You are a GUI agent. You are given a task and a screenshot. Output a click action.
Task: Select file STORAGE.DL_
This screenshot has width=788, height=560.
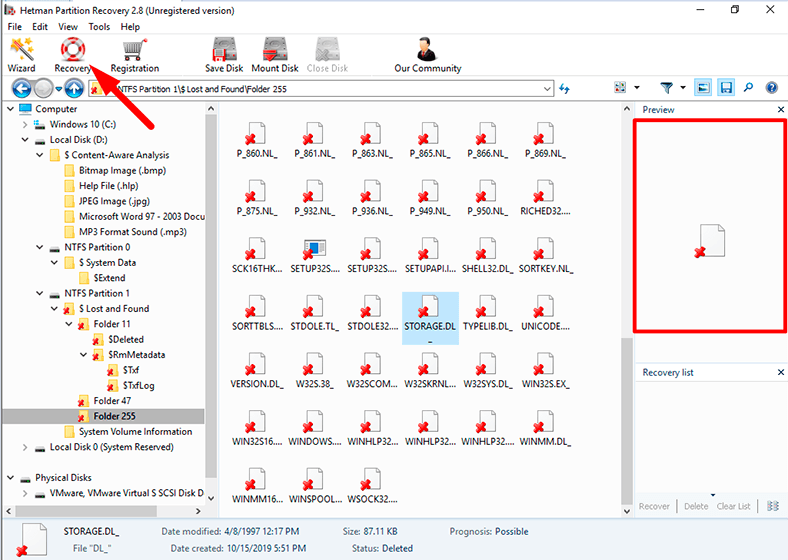point(430,318)
